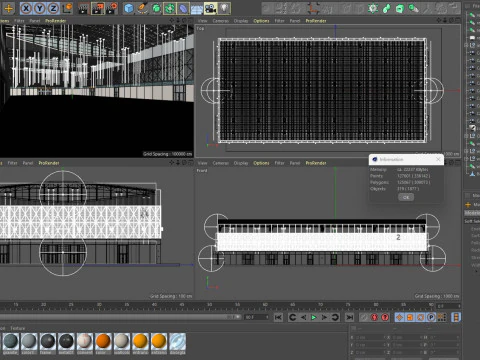Select the cream marble material sphere
Image resolution: width=480 pixels, height=360 pixels.
point(85,341)
